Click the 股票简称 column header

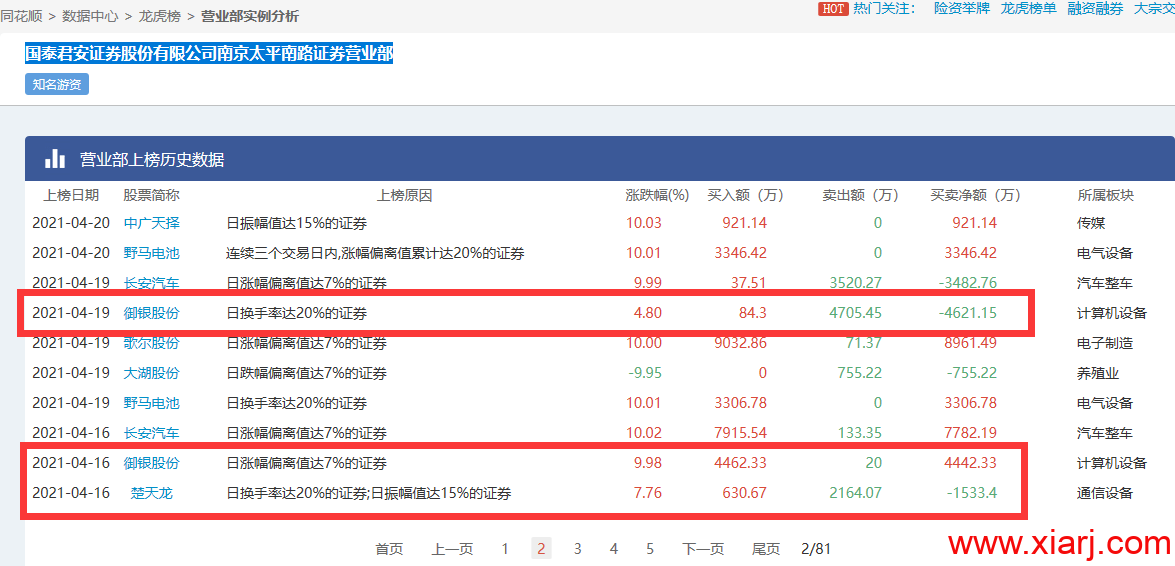coord(151,196)
